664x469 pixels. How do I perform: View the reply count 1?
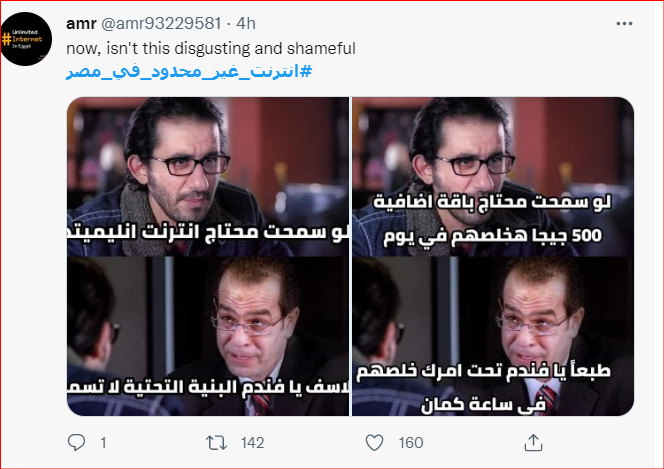click(x=103, y=443)
